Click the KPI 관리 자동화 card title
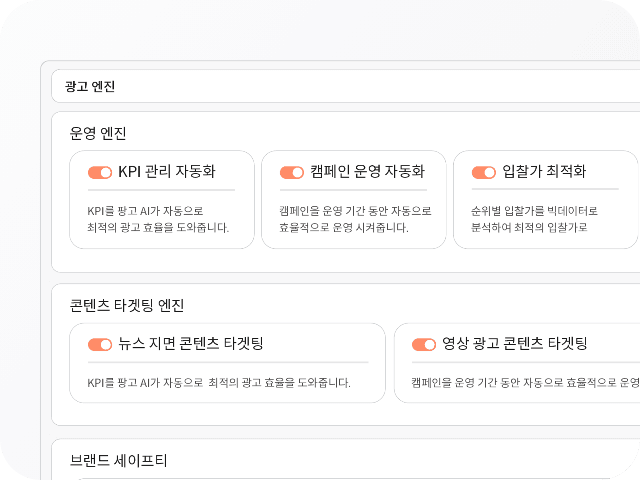 pyautogui.click(x=167, y=171)
